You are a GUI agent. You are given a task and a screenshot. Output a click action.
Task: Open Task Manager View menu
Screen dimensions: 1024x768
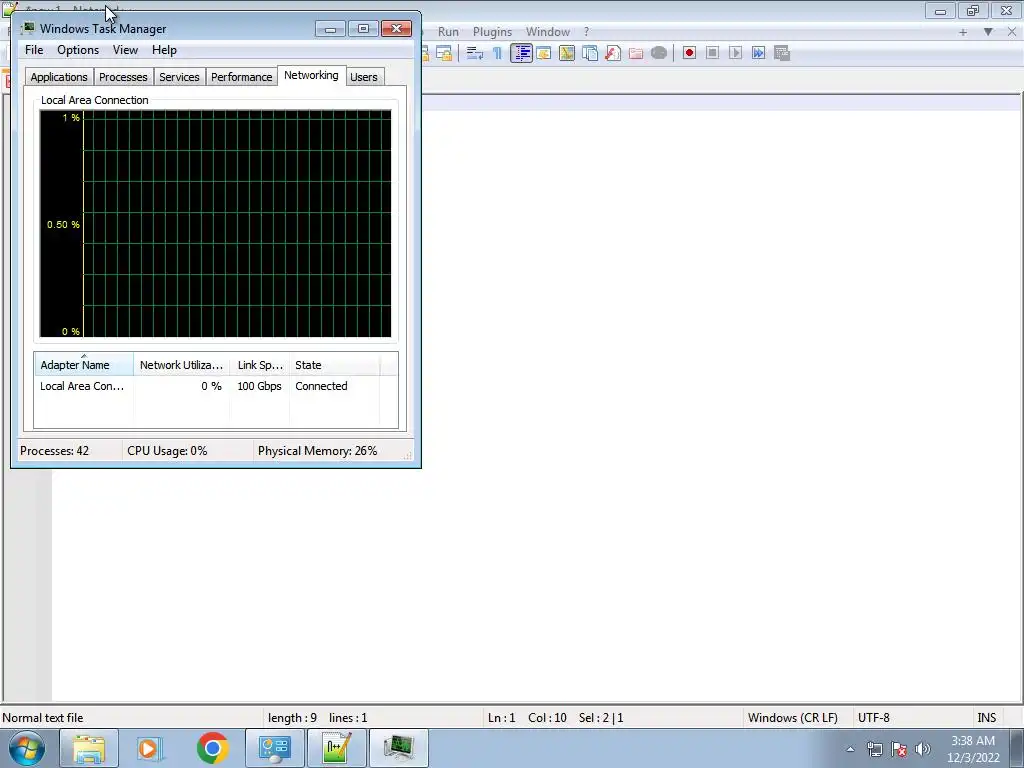(x=125, y=50)
